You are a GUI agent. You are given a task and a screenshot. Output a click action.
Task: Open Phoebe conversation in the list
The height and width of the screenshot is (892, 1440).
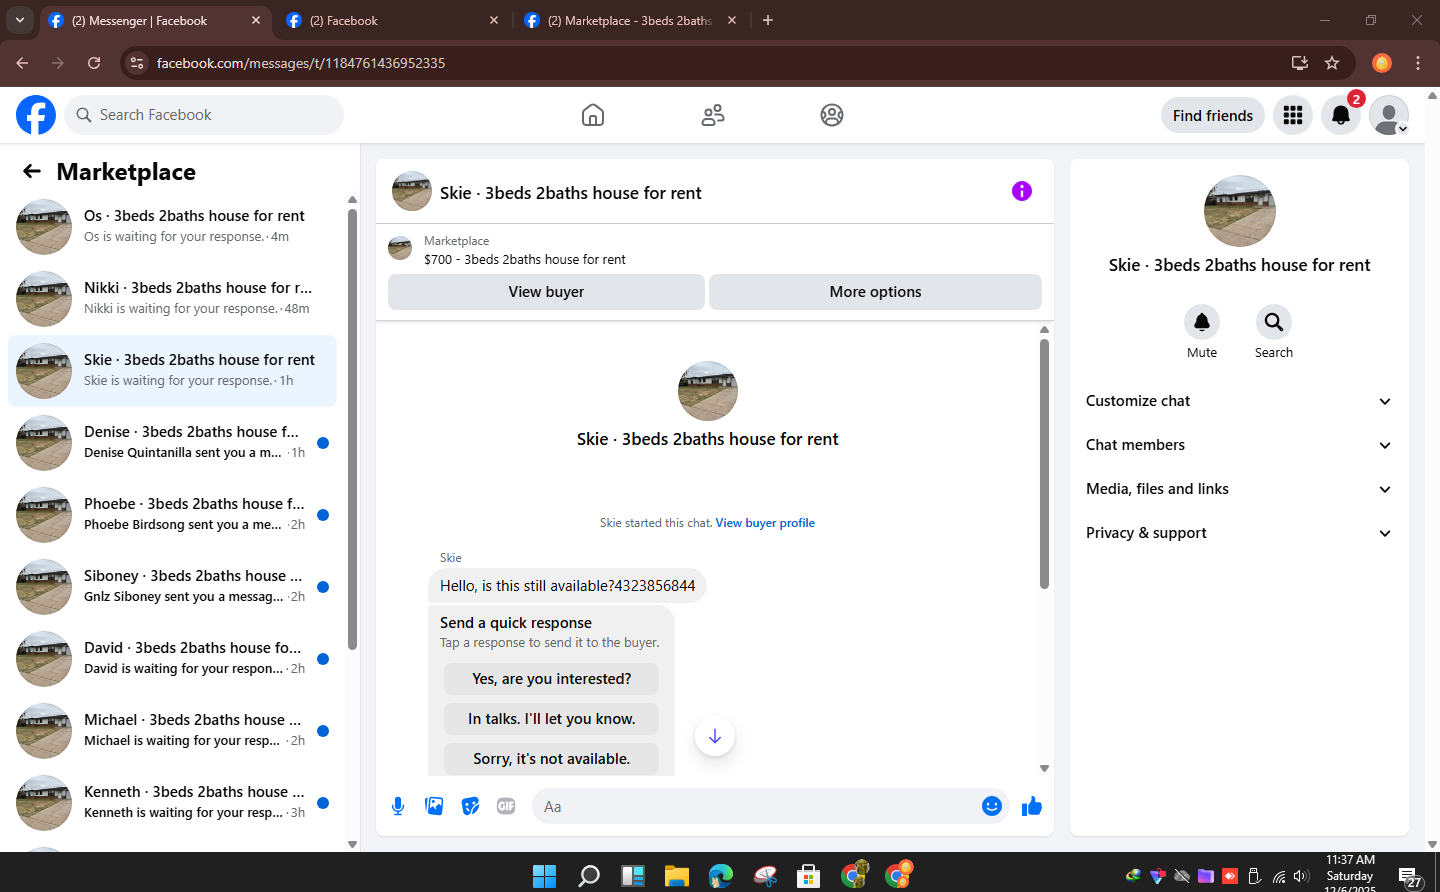coord(172,514)
